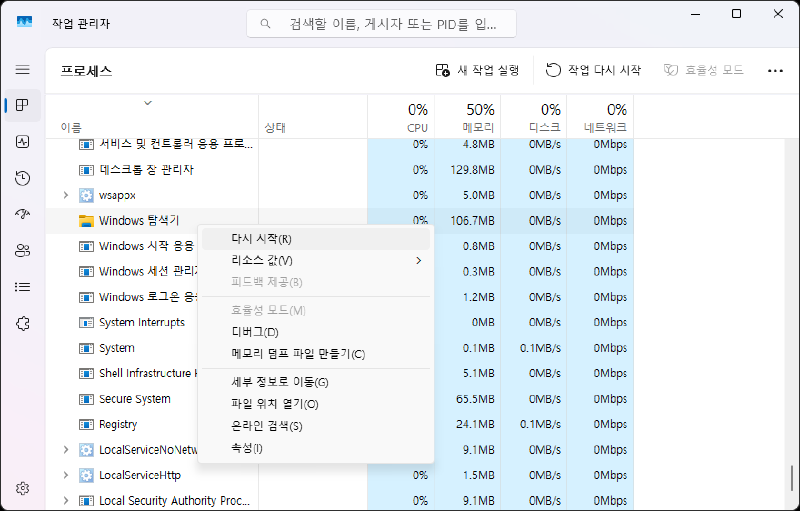Open the hamburger navigation menu
The width and height of the screenshot is (800, 511).
(x=22, y=69)
